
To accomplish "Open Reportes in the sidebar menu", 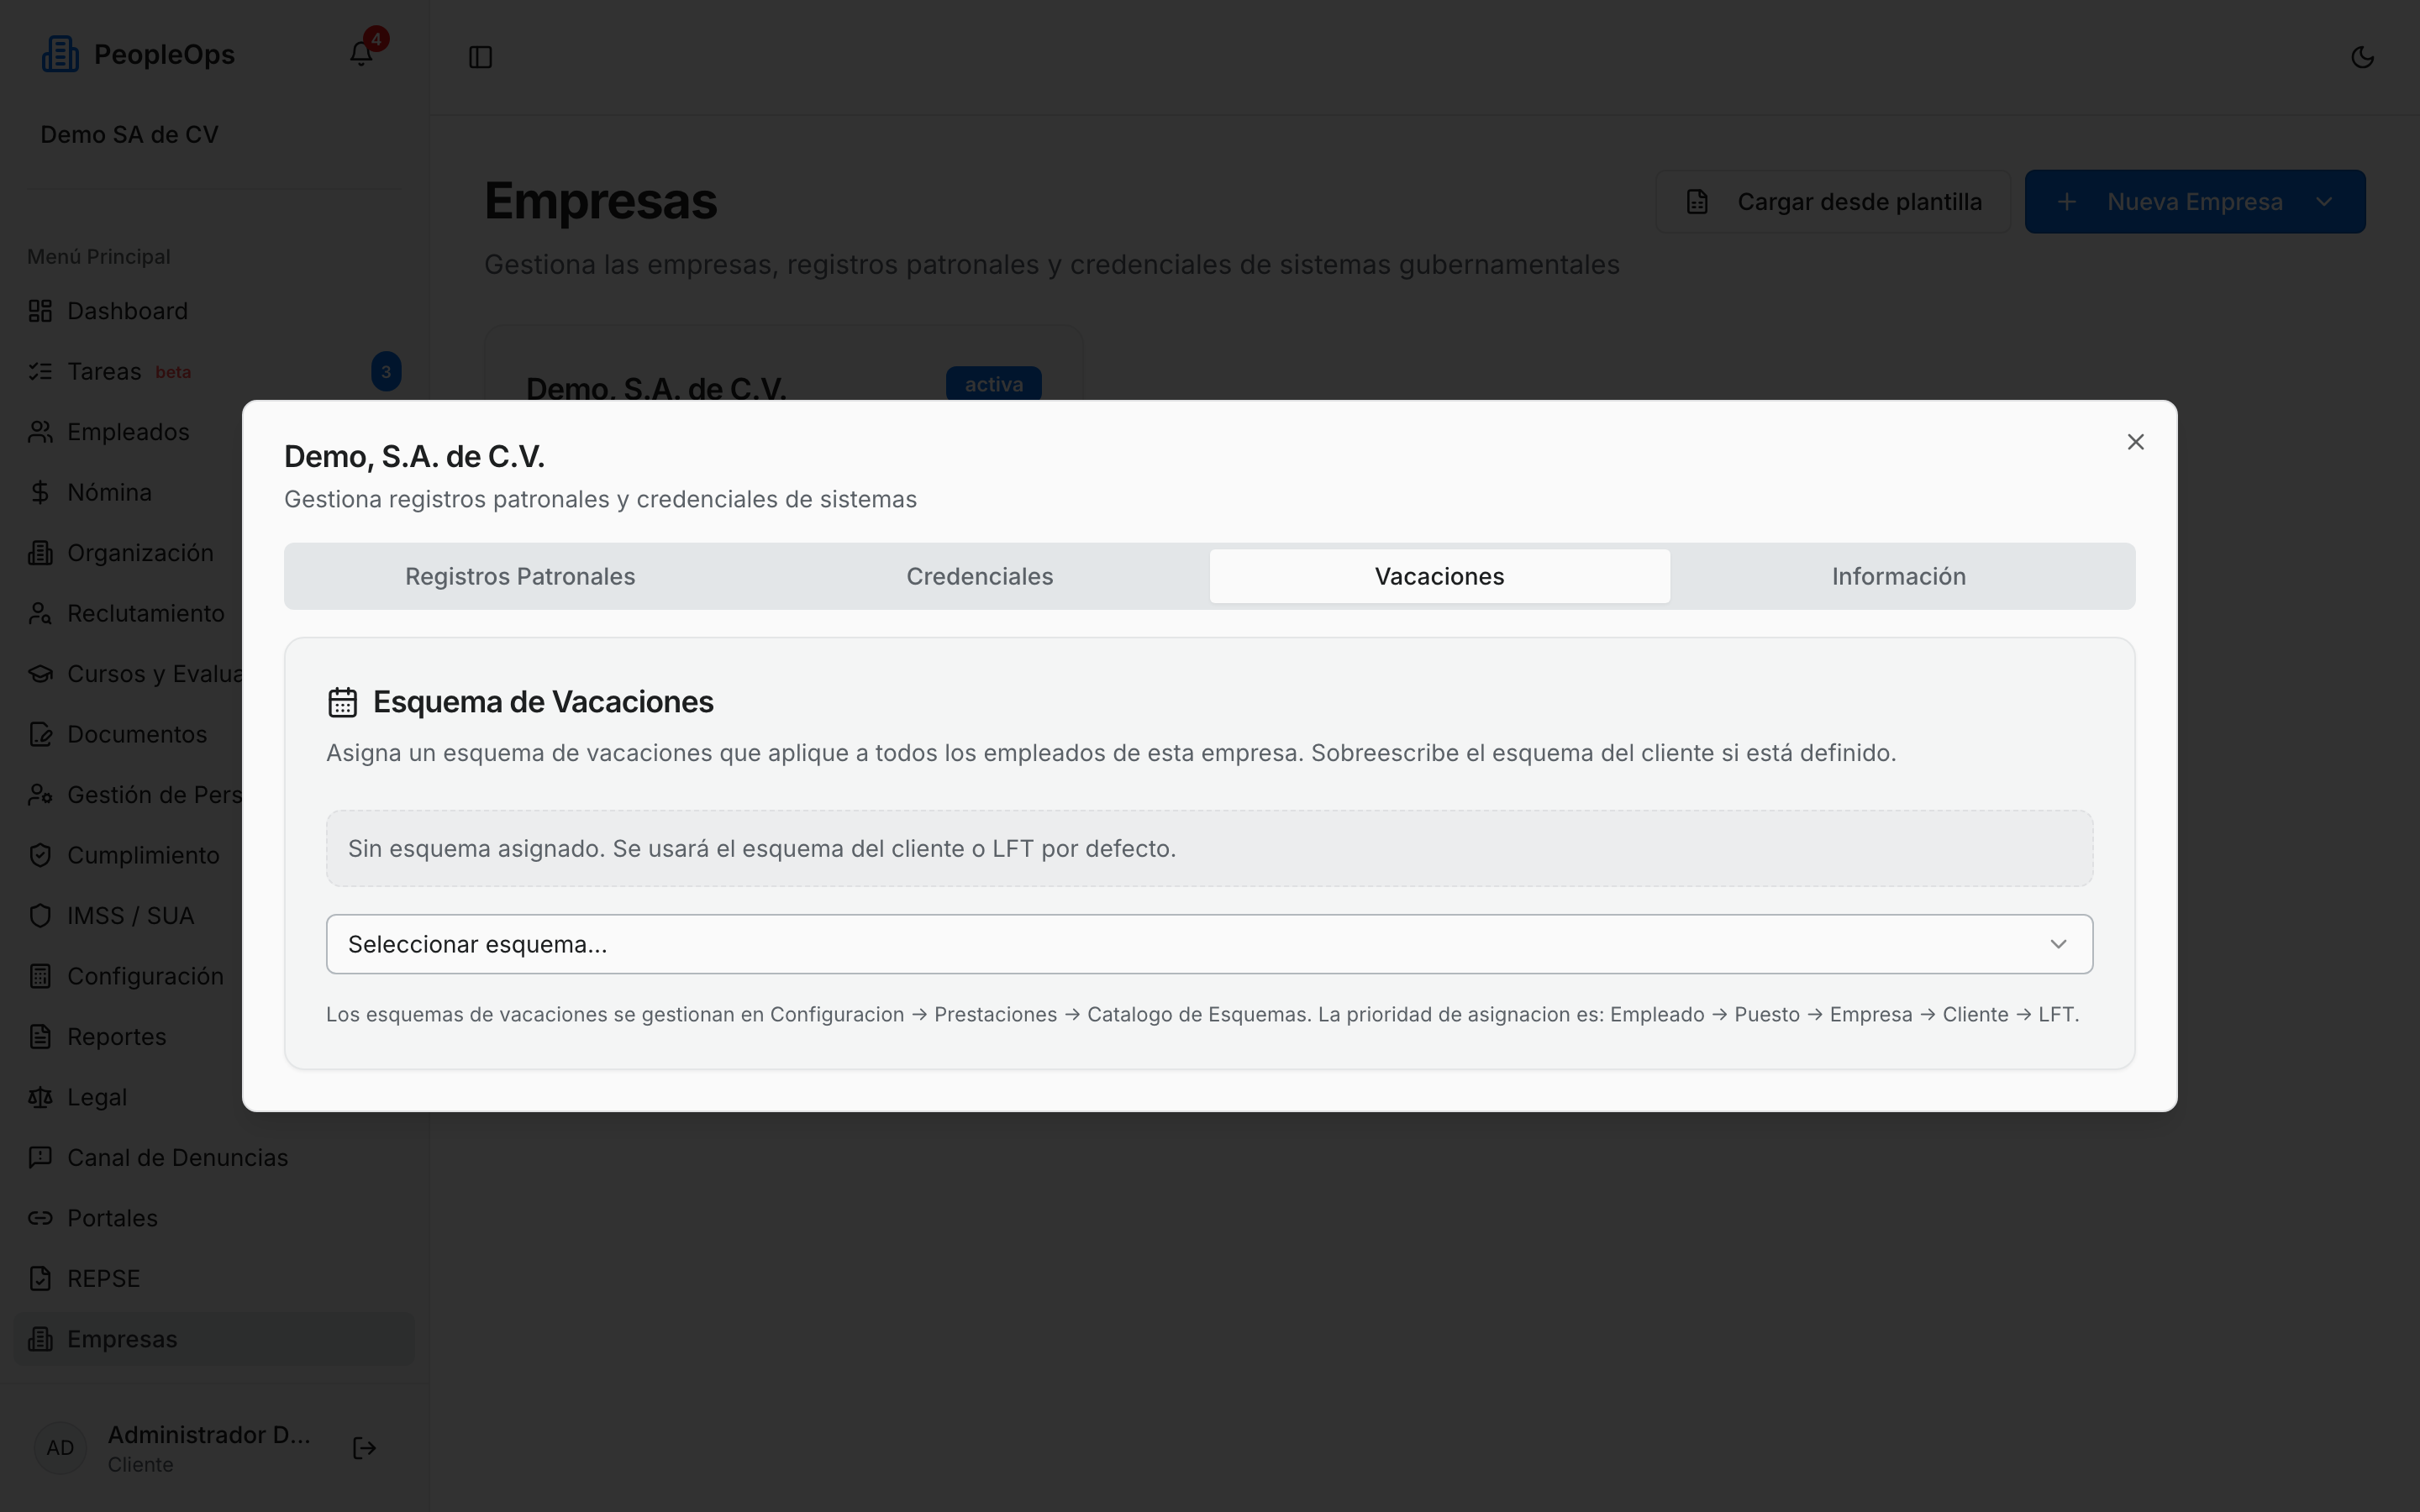I will point(213,1037).
